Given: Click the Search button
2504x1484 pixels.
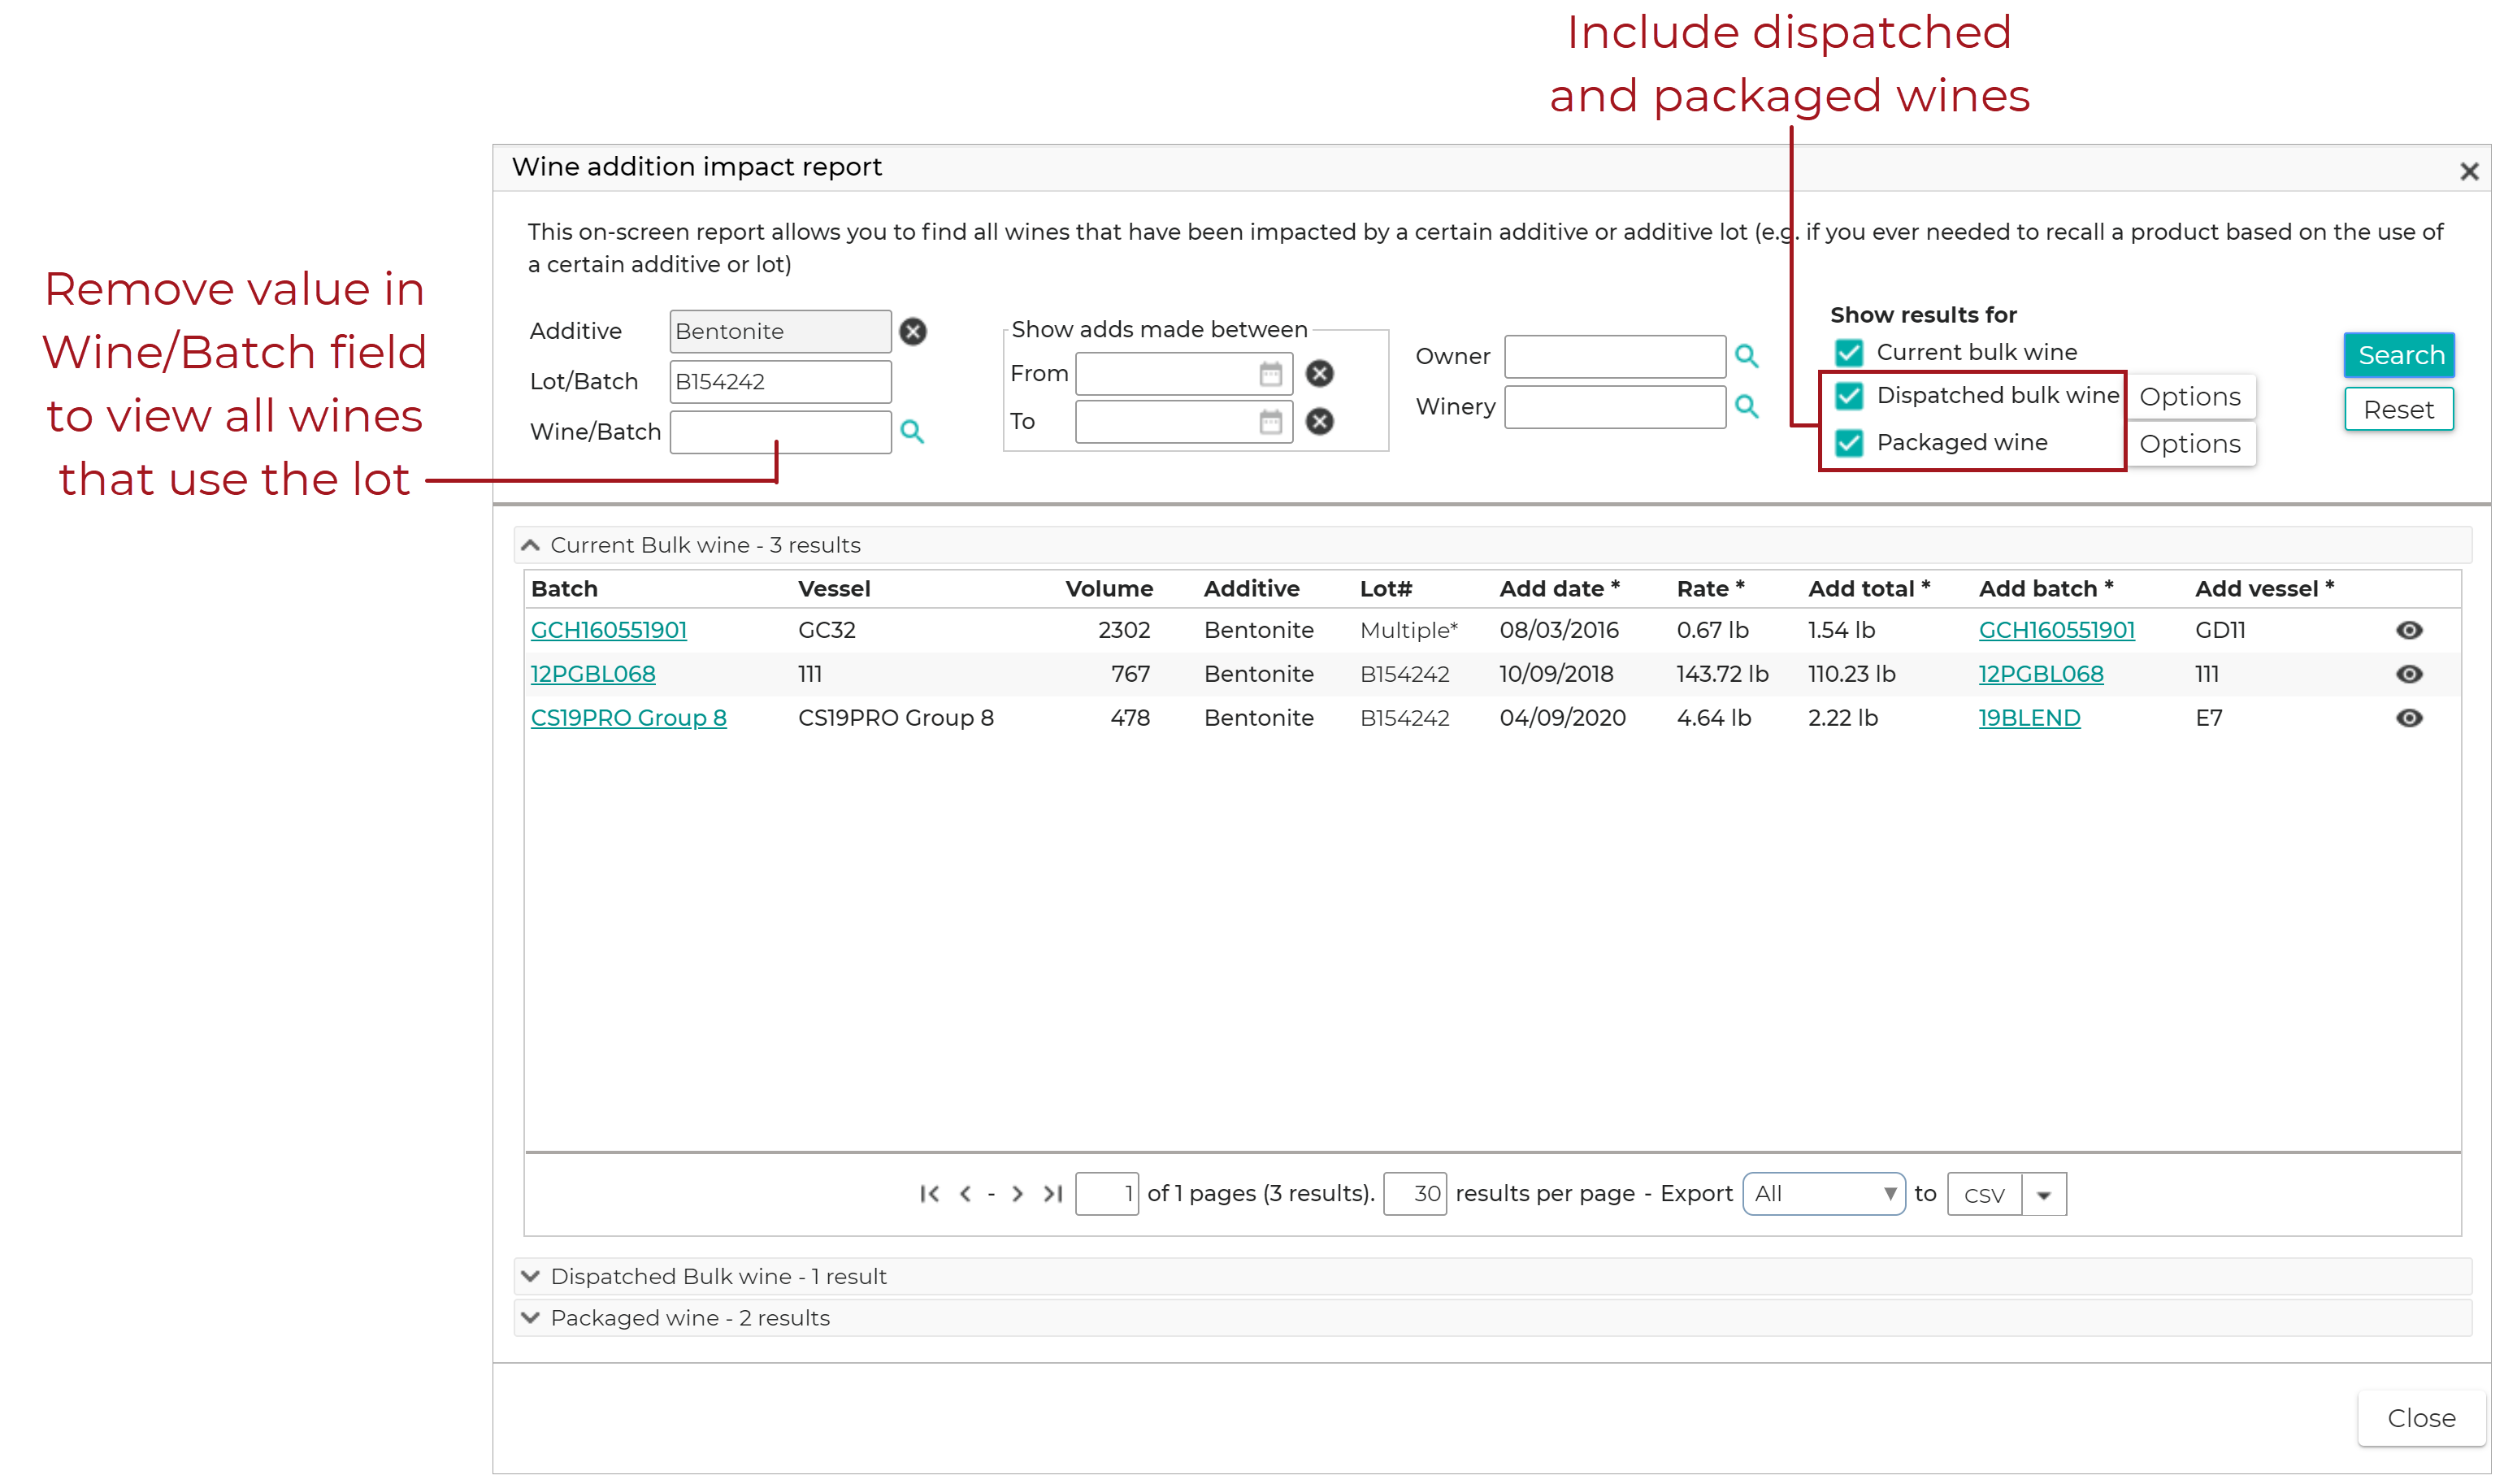Looking at the screenshot, I should coord(2400,355).
